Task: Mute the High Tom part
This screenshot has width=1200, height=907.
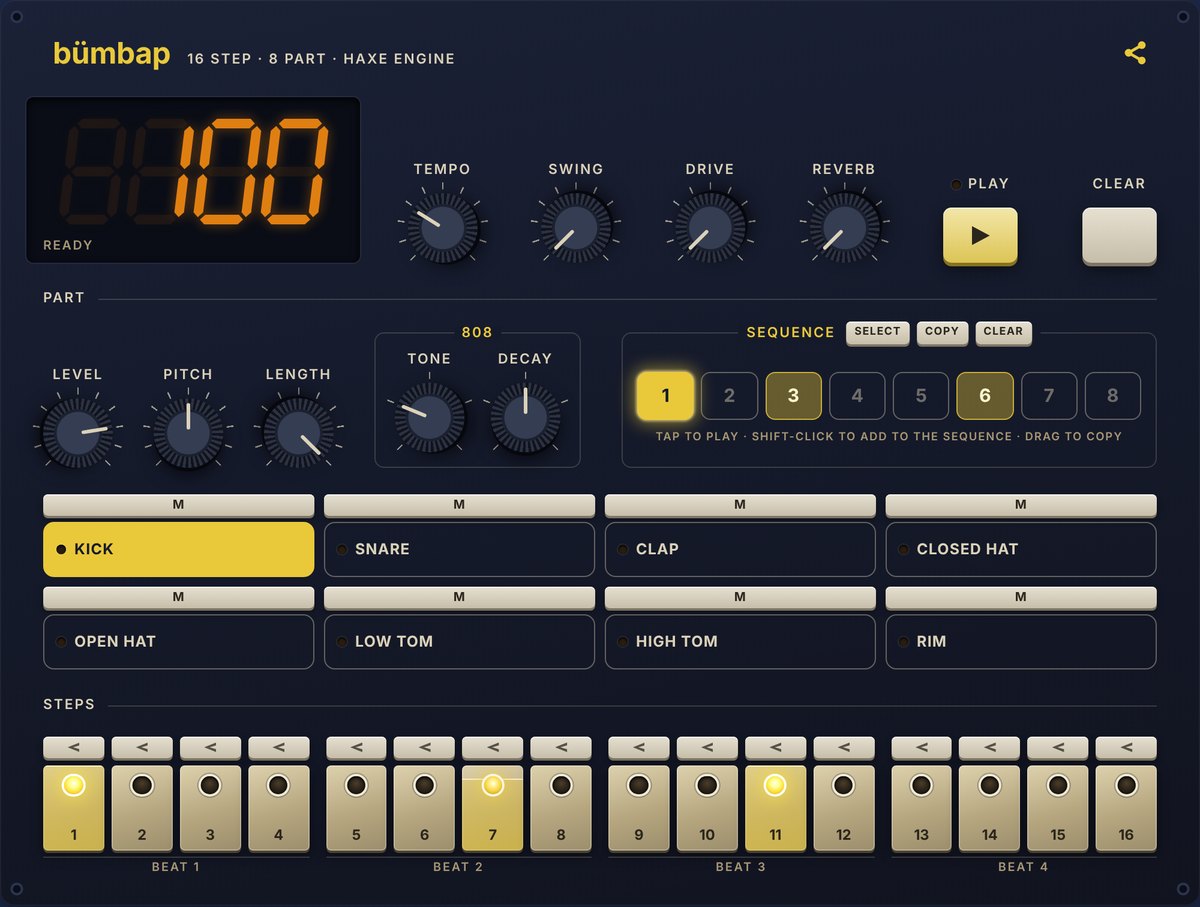Action: pyautogui.click(x=740, y=597)
